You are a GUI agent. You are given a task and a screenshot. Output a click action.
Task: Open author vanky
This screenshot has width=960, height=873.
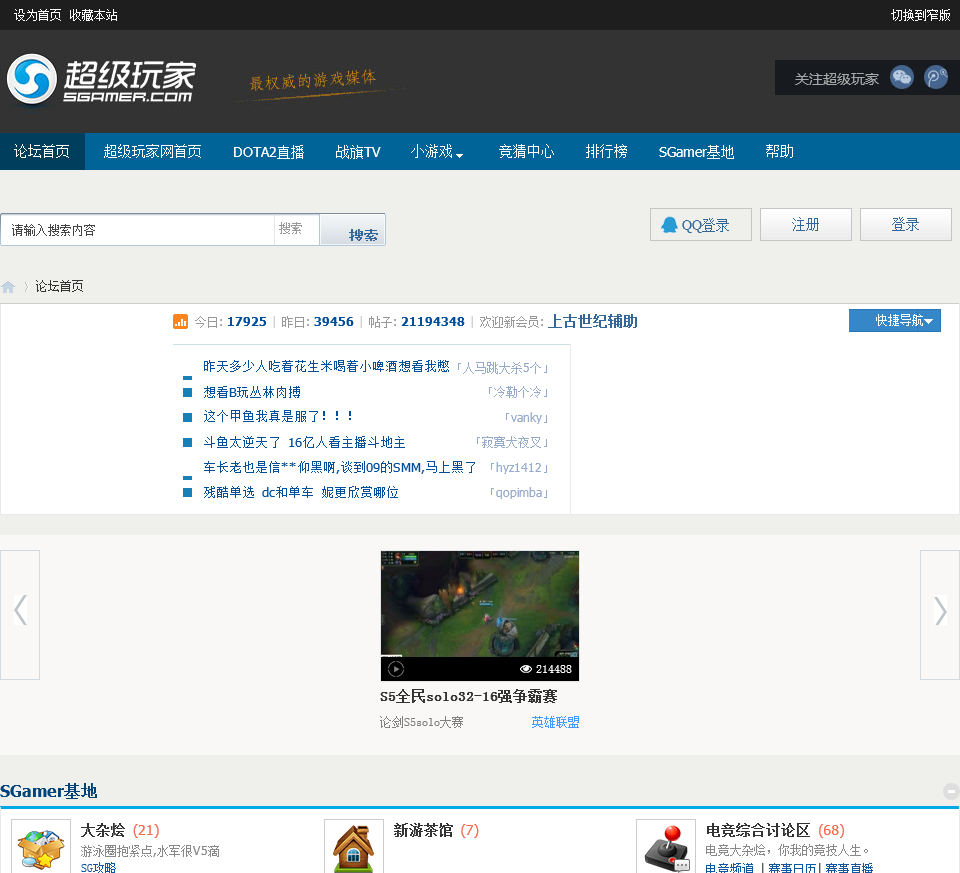[x=527, y=418]
